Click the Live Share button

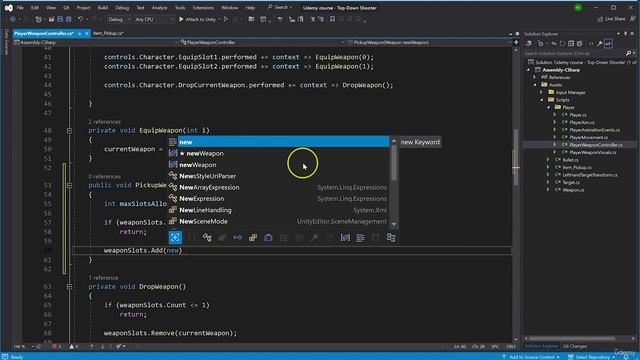point(611,19)
